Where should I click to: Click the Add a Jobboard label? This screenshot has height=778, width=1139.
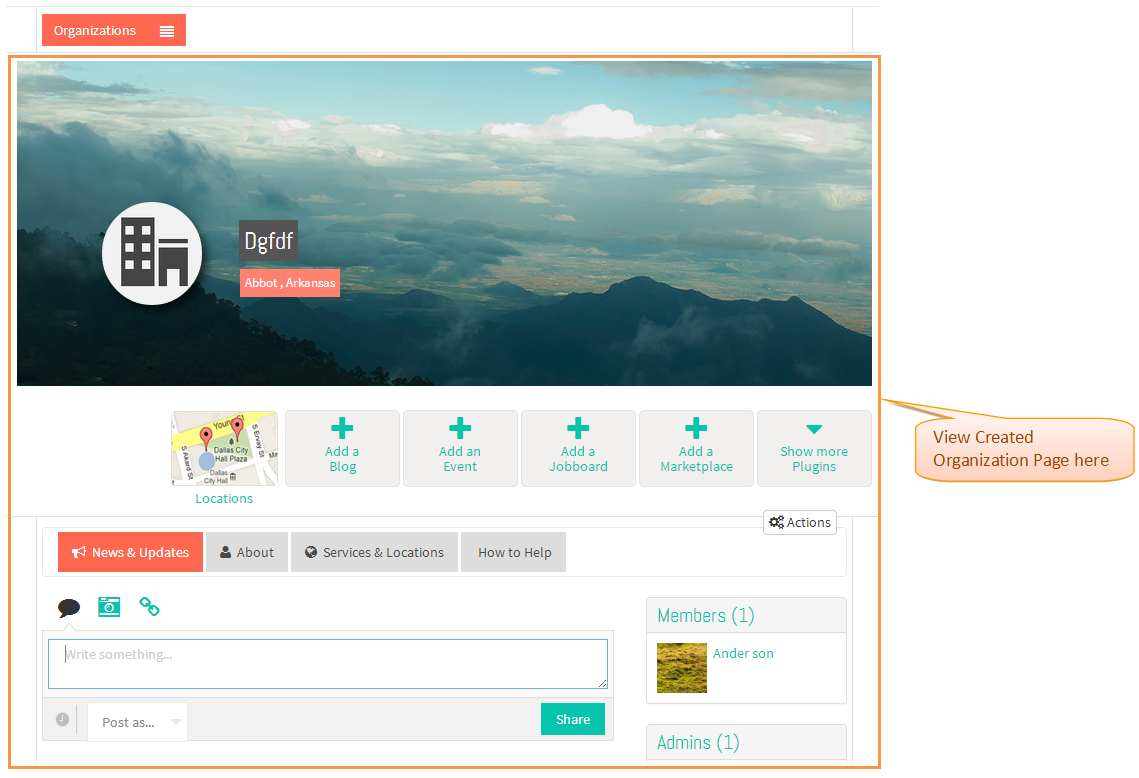click(x=578, y=459)
